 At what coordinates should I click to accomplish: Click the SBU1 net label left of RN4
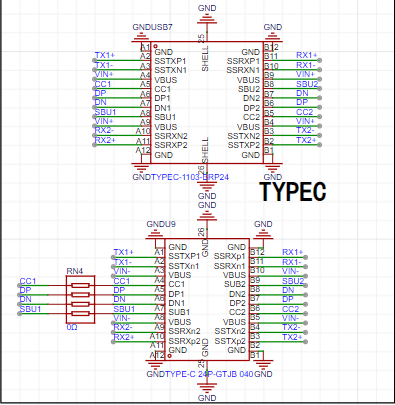pos(30,309)
